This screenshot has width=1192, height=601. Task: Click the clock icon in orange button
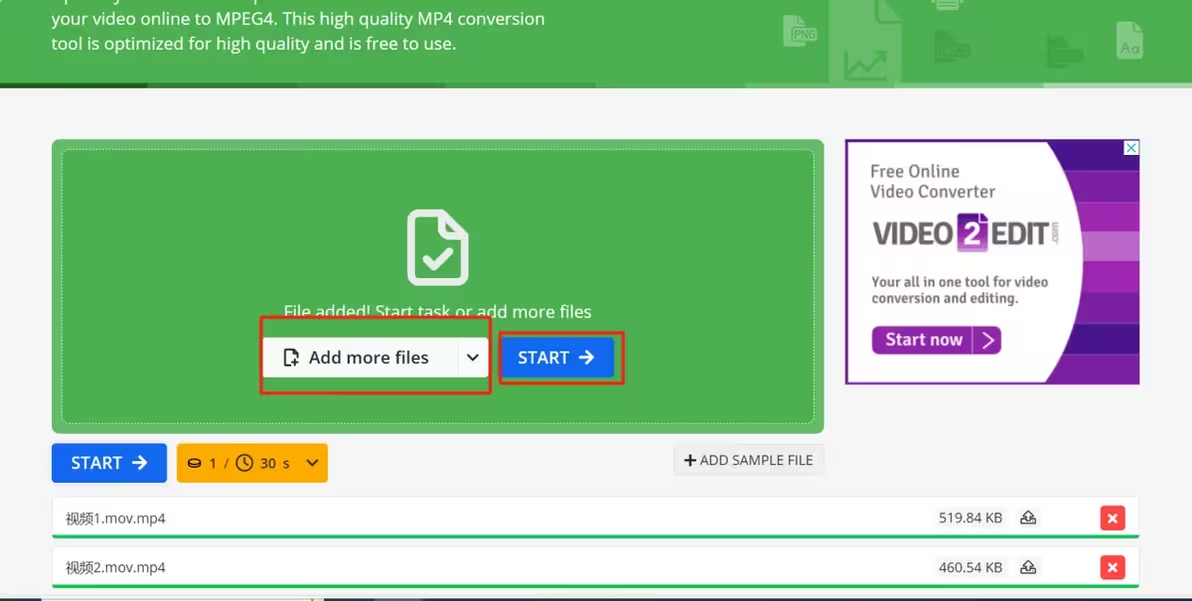coord(244,463)
